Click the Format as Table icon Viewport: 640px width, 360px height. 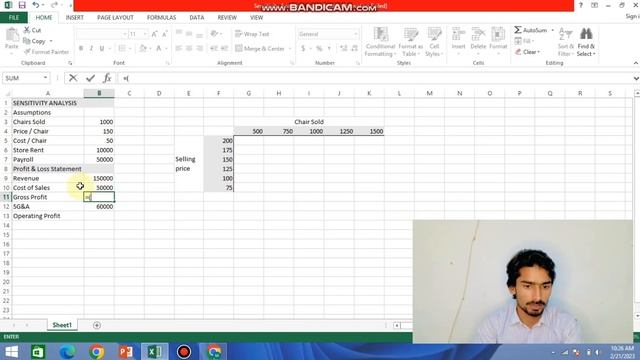click(411, 34)
